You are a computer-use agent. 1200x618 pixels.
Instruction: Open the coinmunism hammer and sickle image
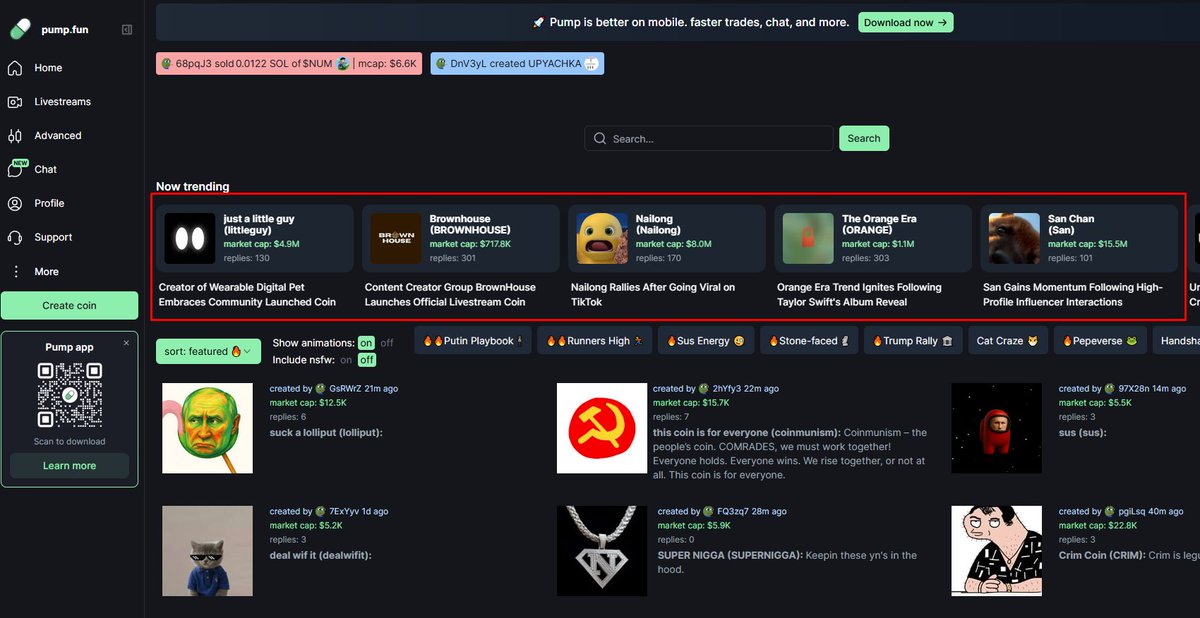click(601, 428)
